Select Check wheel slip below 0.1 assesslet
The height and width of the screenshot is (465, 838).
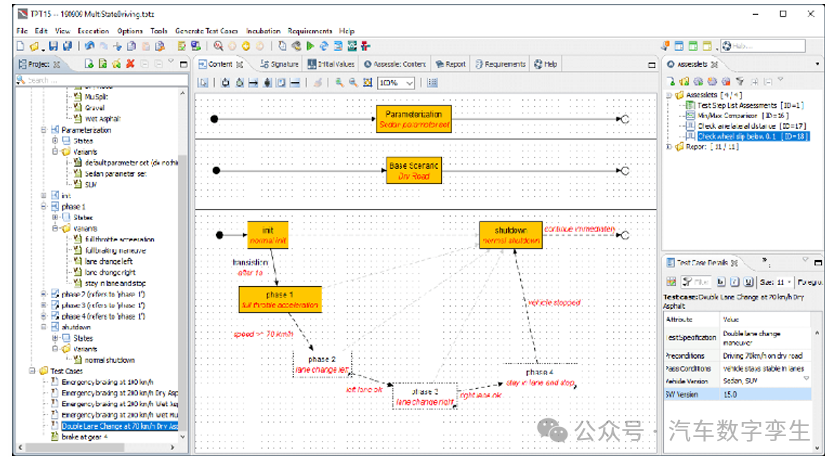click(753, 136)
